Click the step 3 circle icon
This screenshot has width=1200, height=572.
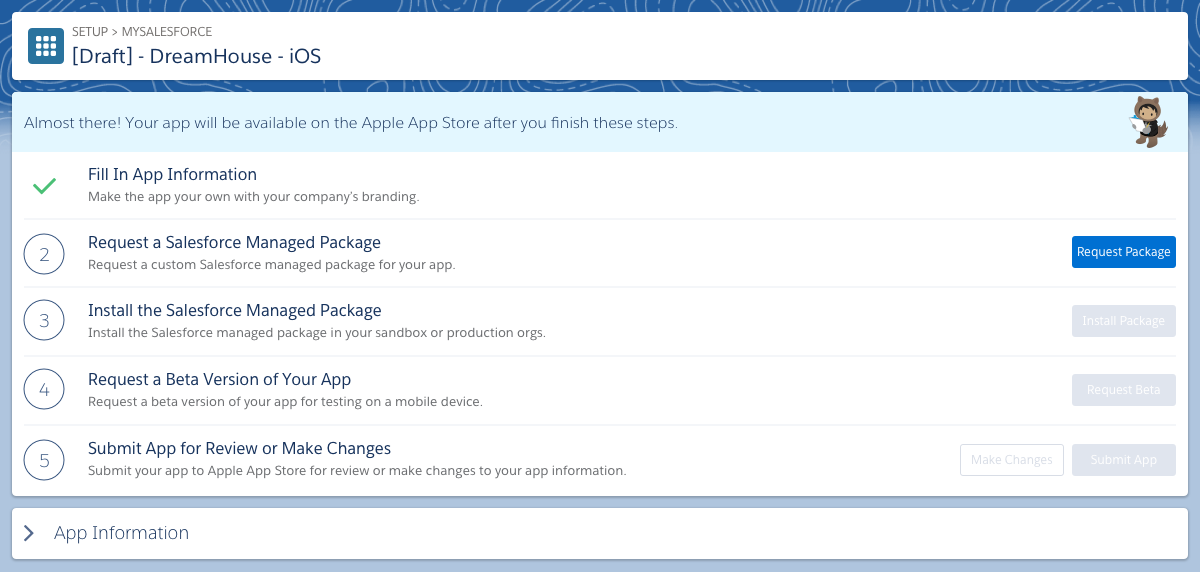[x=44, y=322]
